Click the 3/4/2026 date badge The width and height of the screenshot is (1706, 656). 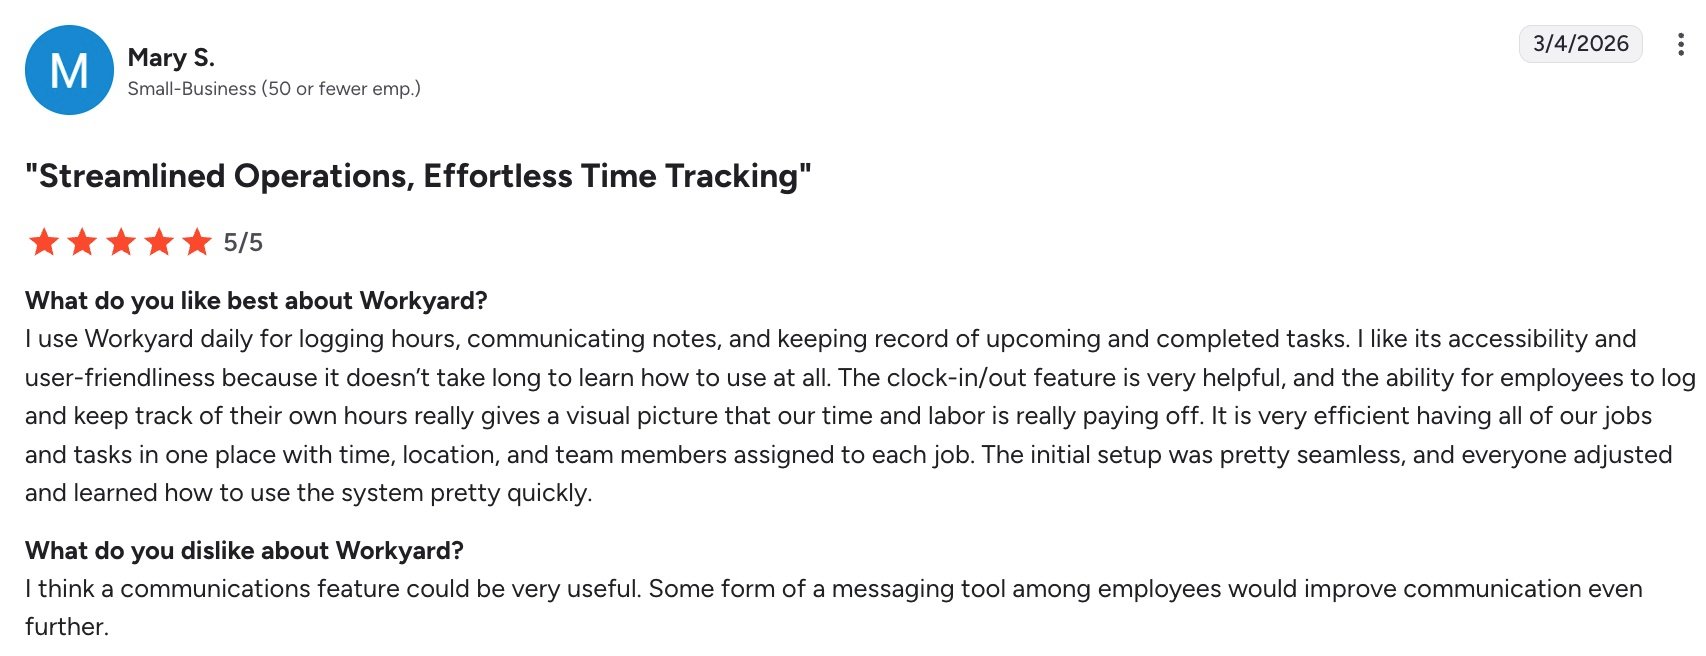[x=1580, y=44]
